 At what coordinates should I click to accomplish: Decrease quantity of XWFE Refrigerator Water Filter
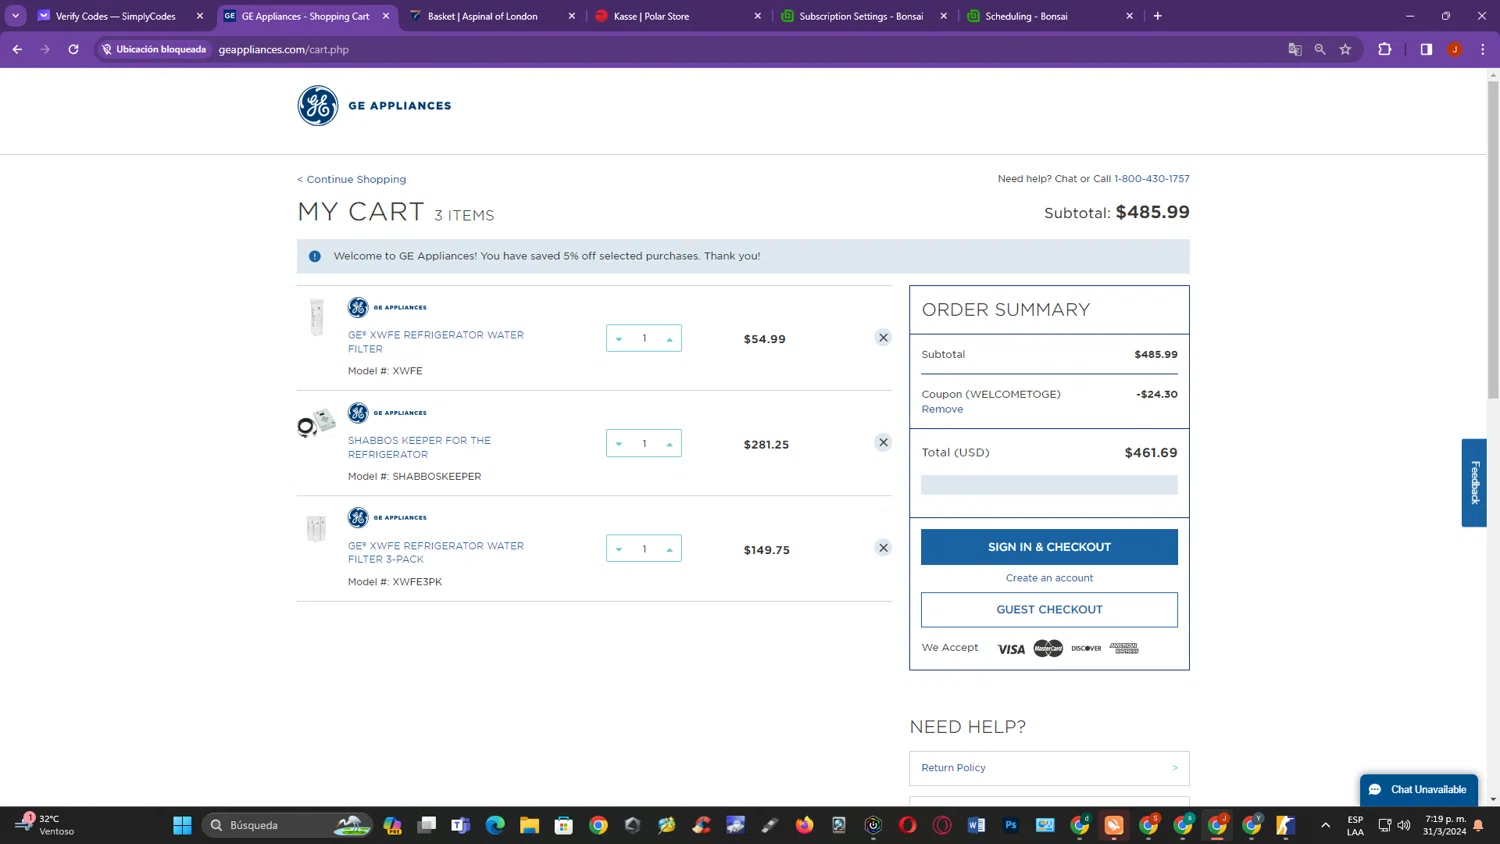[619, 339]
